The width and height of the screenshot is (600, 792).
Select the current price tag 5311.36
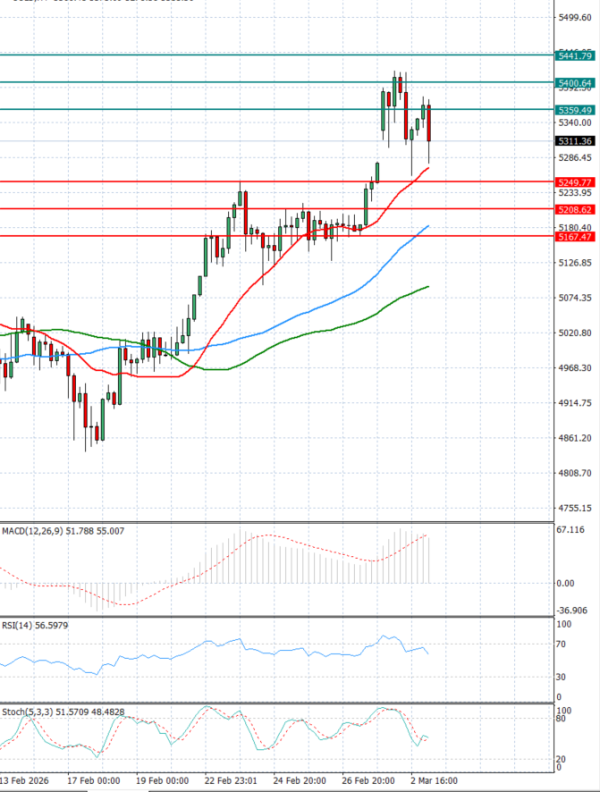(574, 141)
